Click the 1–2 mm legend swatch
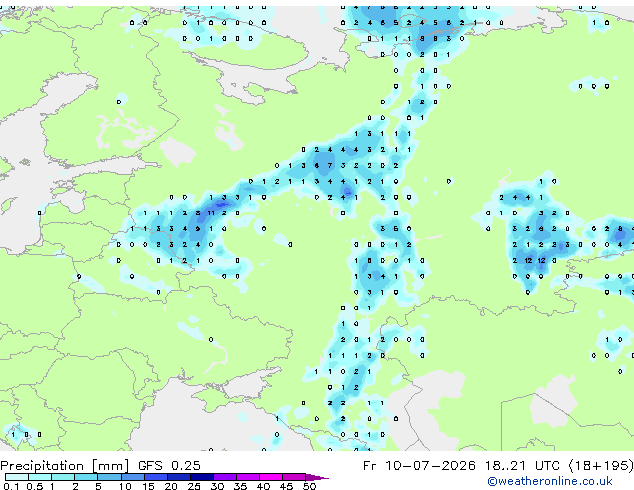This screenshot has height=490, width=634. [63, 477]
